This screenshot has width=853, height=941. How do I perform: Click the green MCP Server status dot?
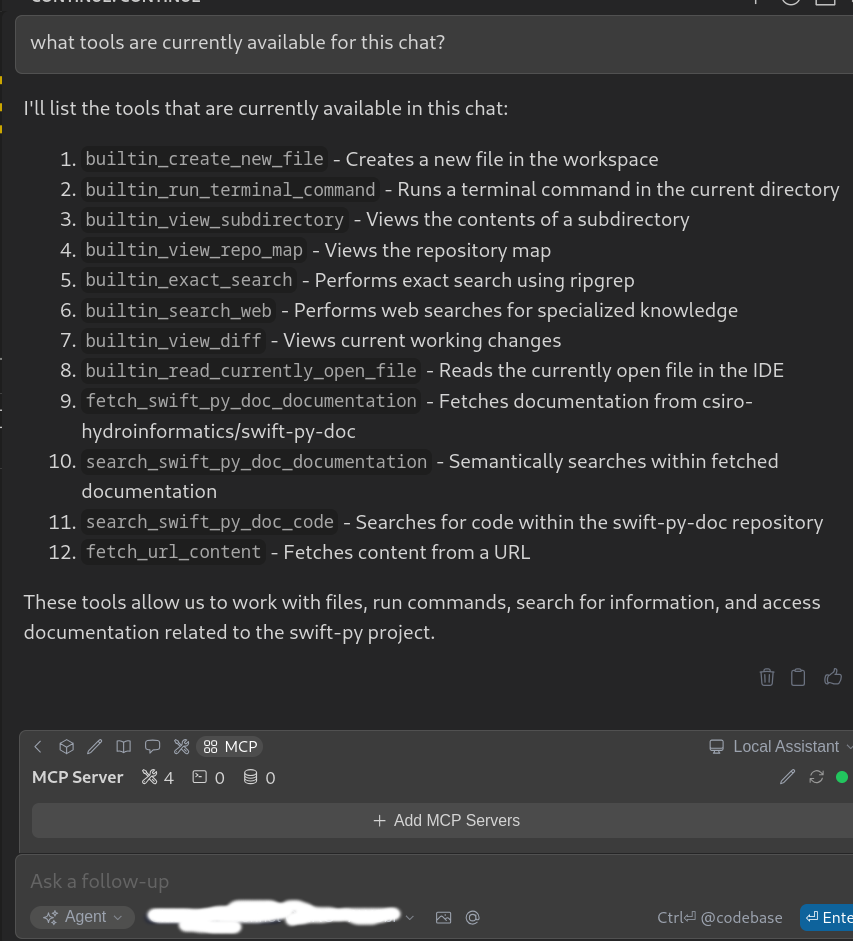point(843,777)
